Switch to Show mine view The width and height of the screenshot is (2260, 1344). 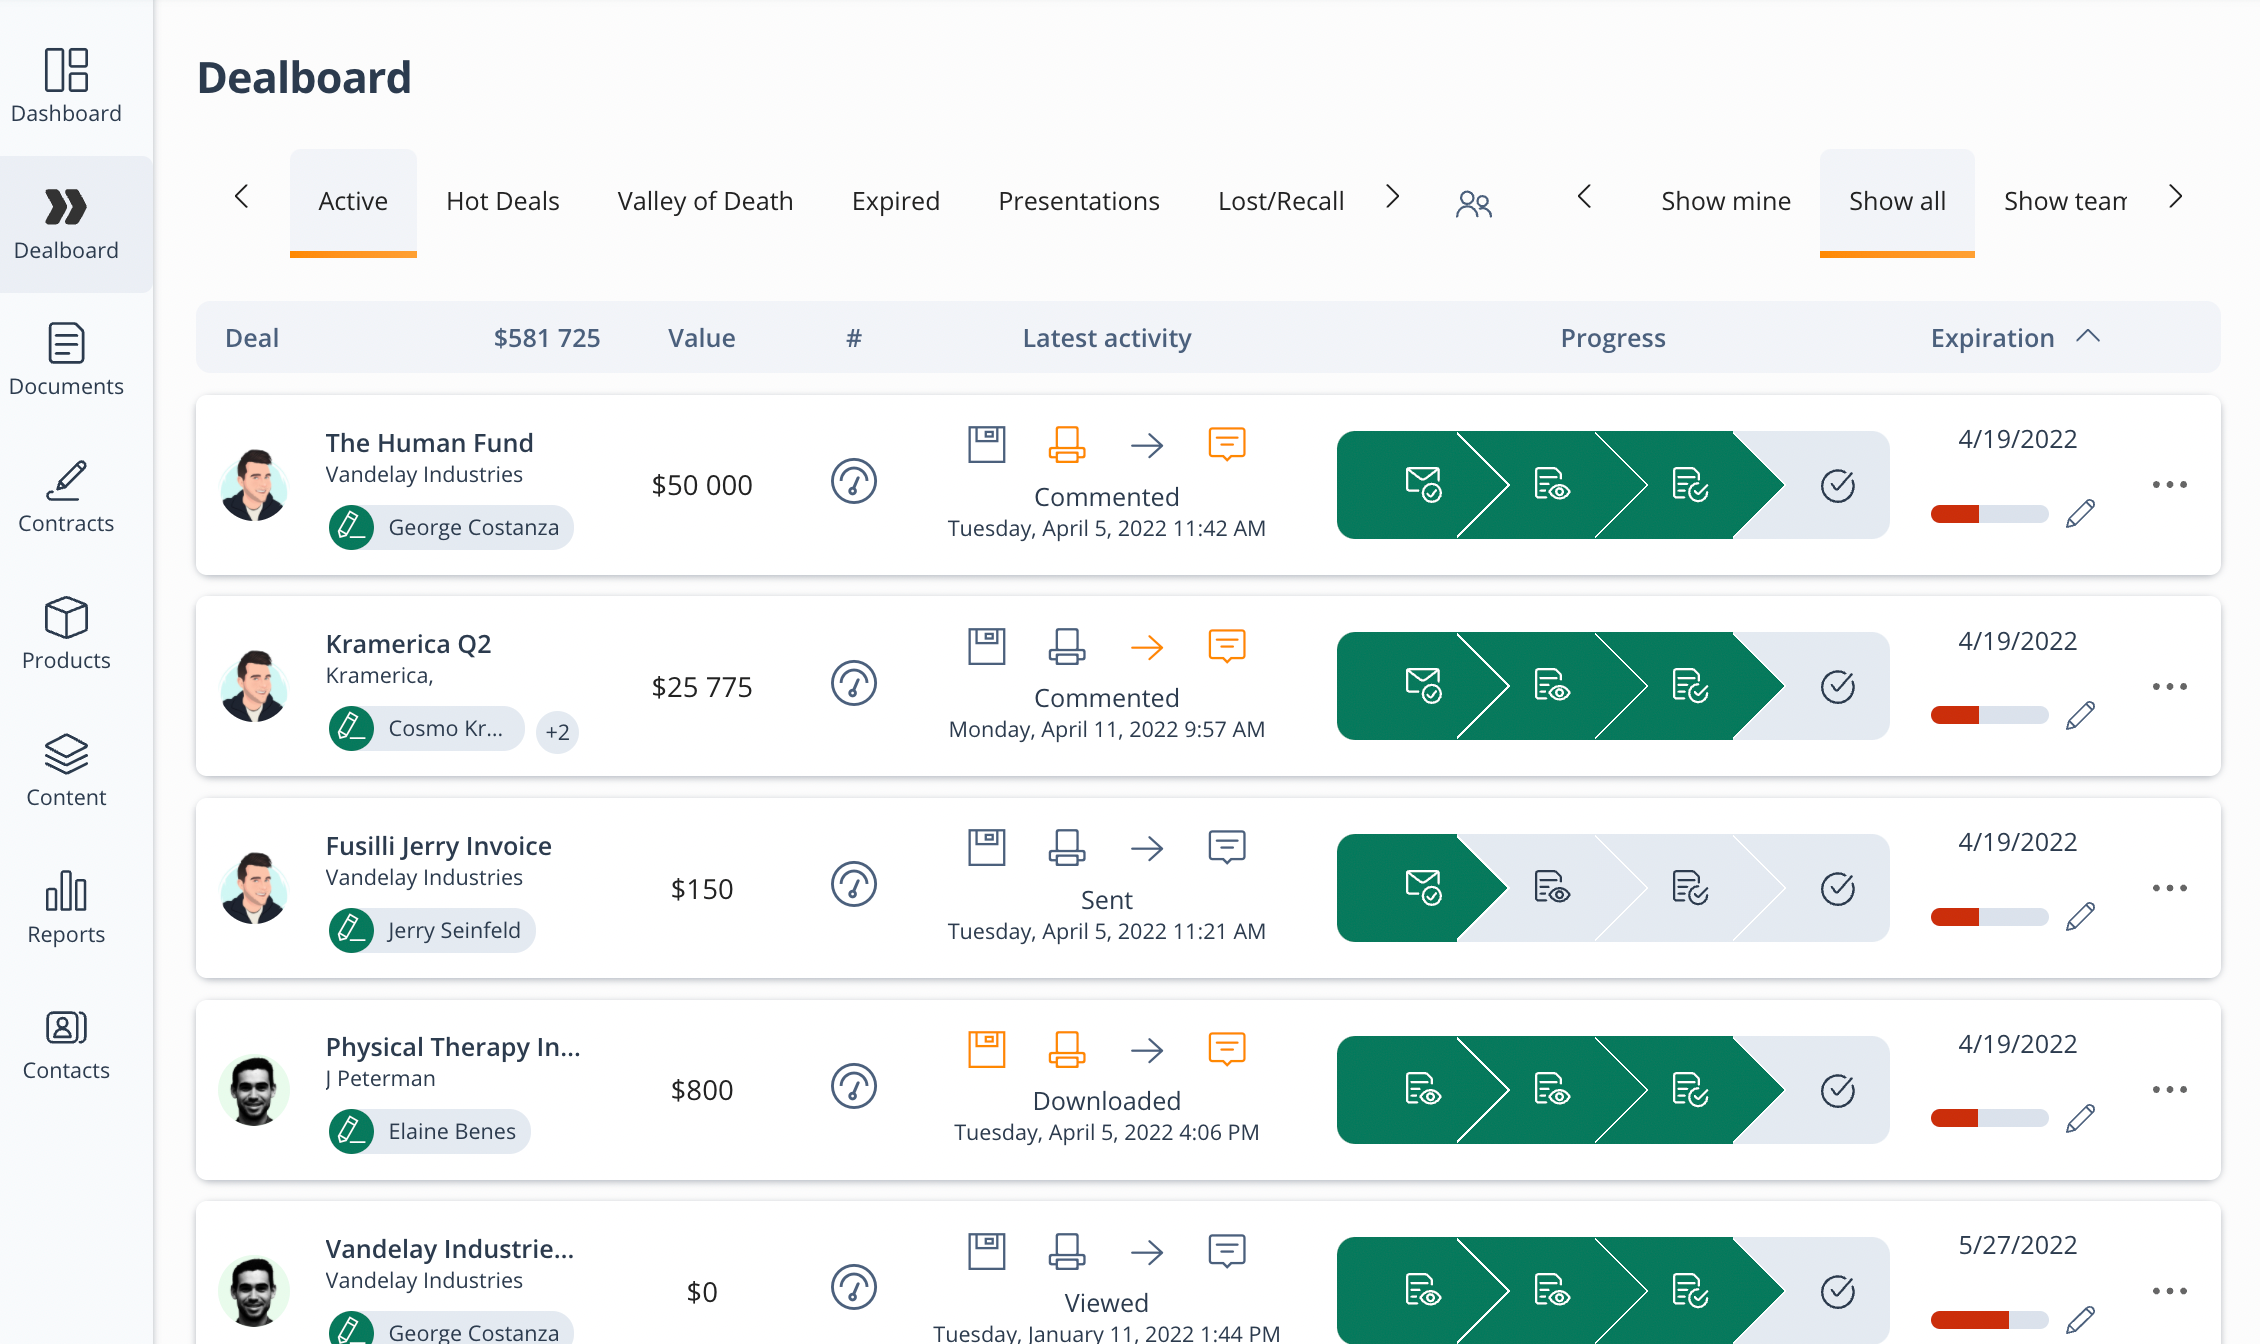point(1726,200)
